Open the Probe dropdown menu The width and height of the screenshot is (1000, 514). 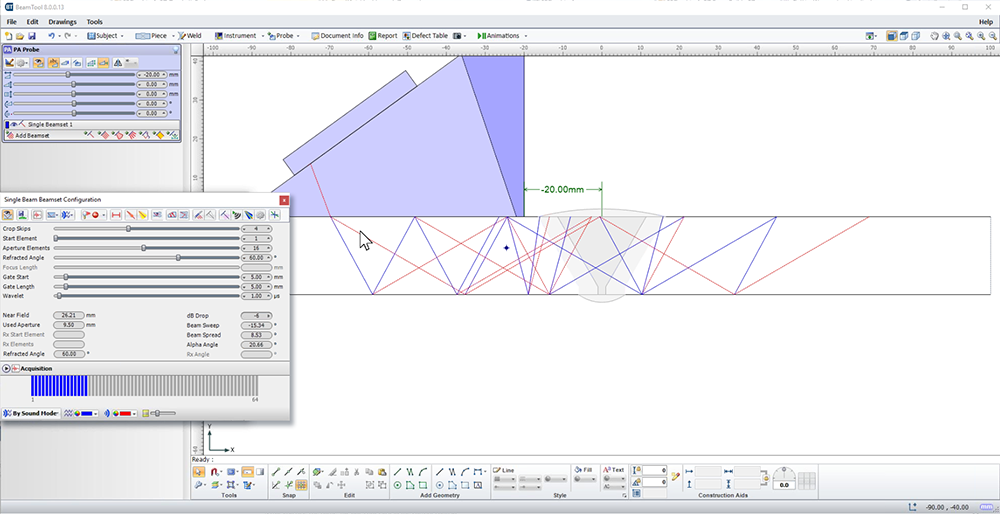298,36
